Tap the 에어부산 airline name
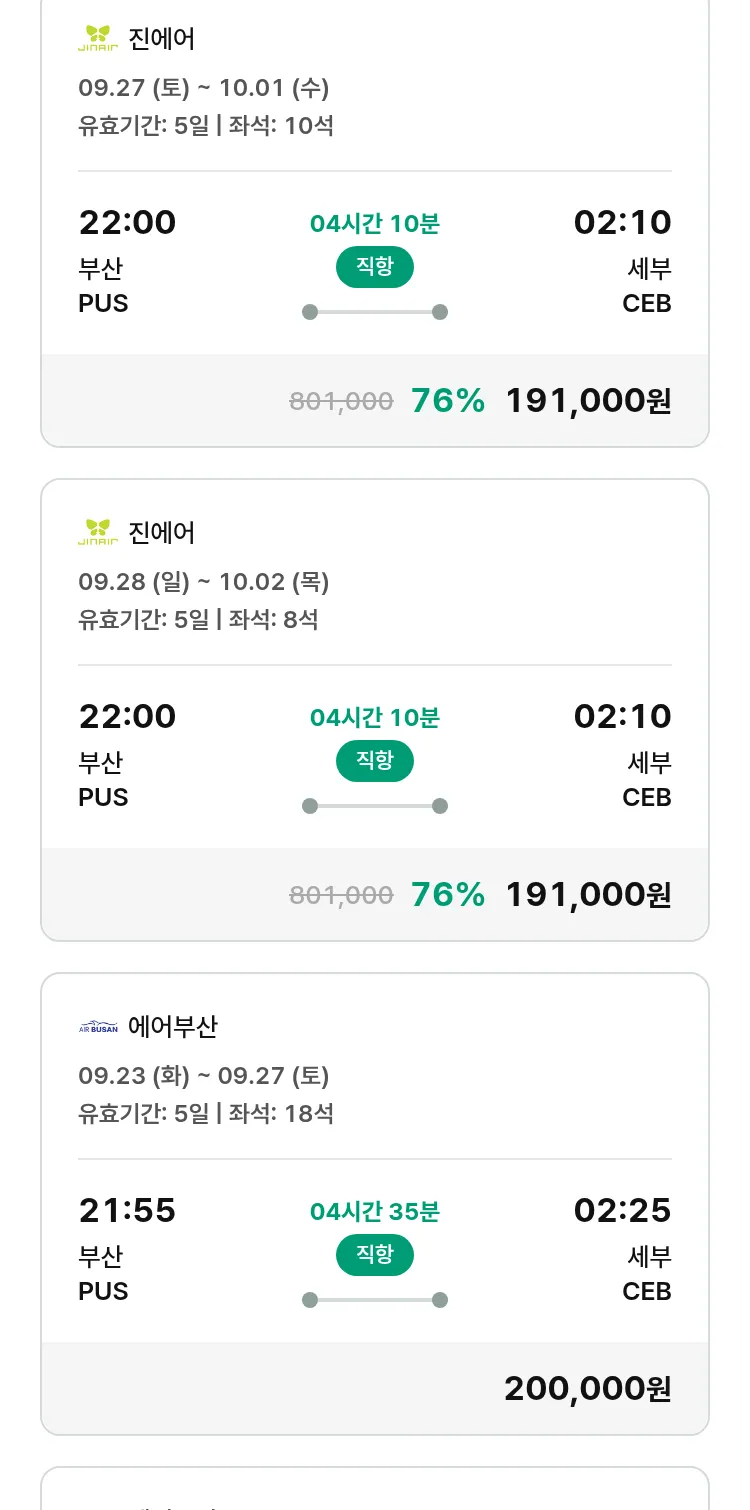The height and width of the screenshot is (1510, 750). 173,1027
